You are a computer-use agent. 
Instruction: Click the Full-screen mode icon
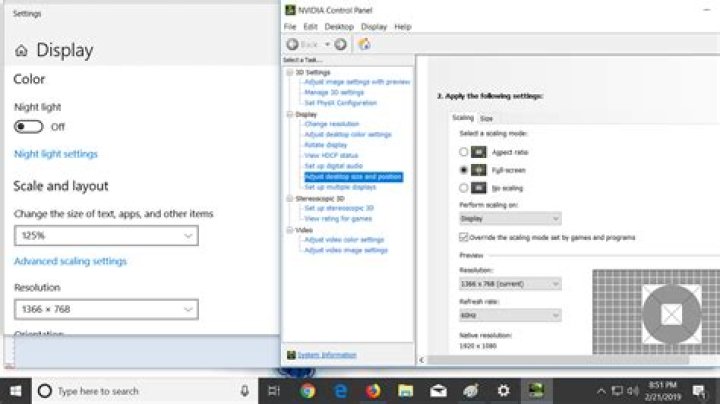(x=478, y=170)
